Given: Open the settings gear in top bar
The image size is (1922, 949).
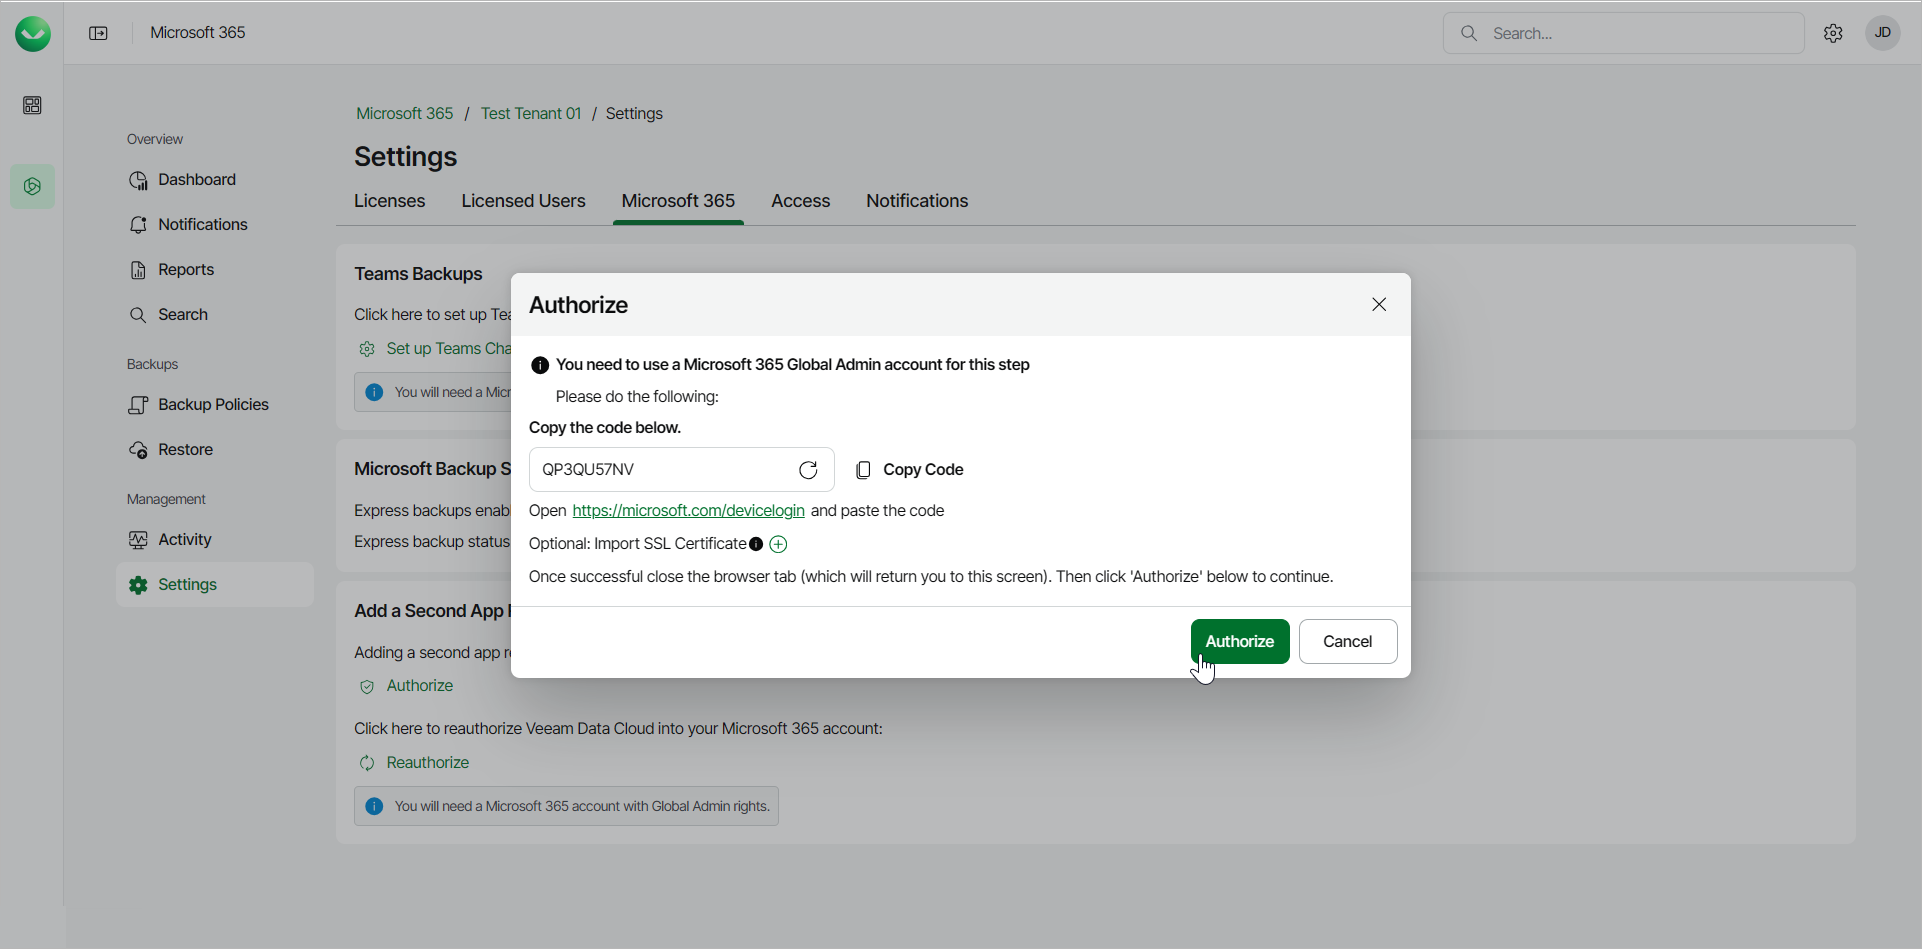Looking at the screenshot, I should (x=1833, y=33).
